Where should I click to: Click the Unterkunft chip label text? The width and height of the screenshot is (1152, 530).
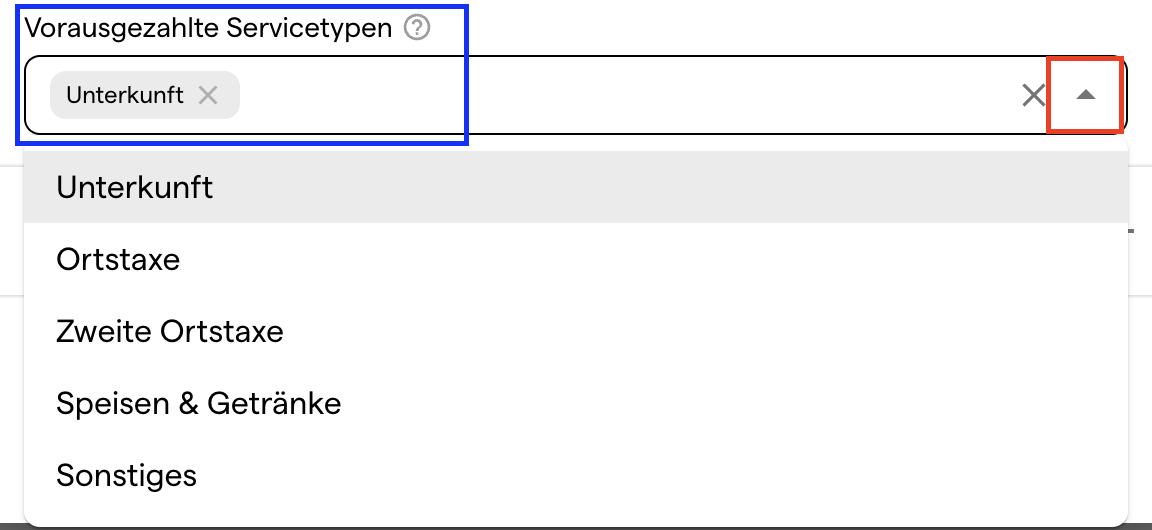coord(125,95)
